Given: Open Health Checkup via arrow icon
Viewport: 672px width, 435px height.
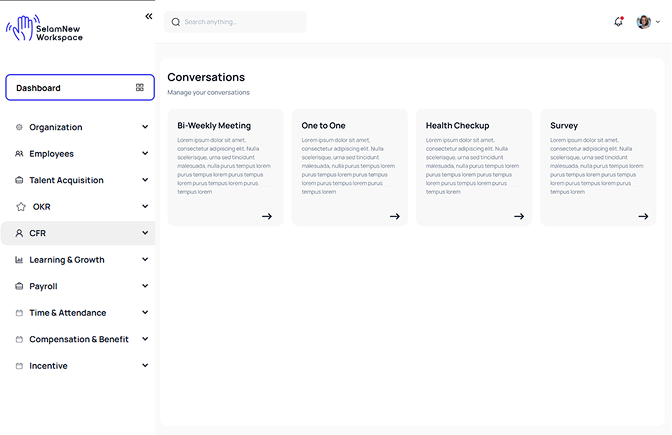Looking at the screenshot, I should [519, 216].
